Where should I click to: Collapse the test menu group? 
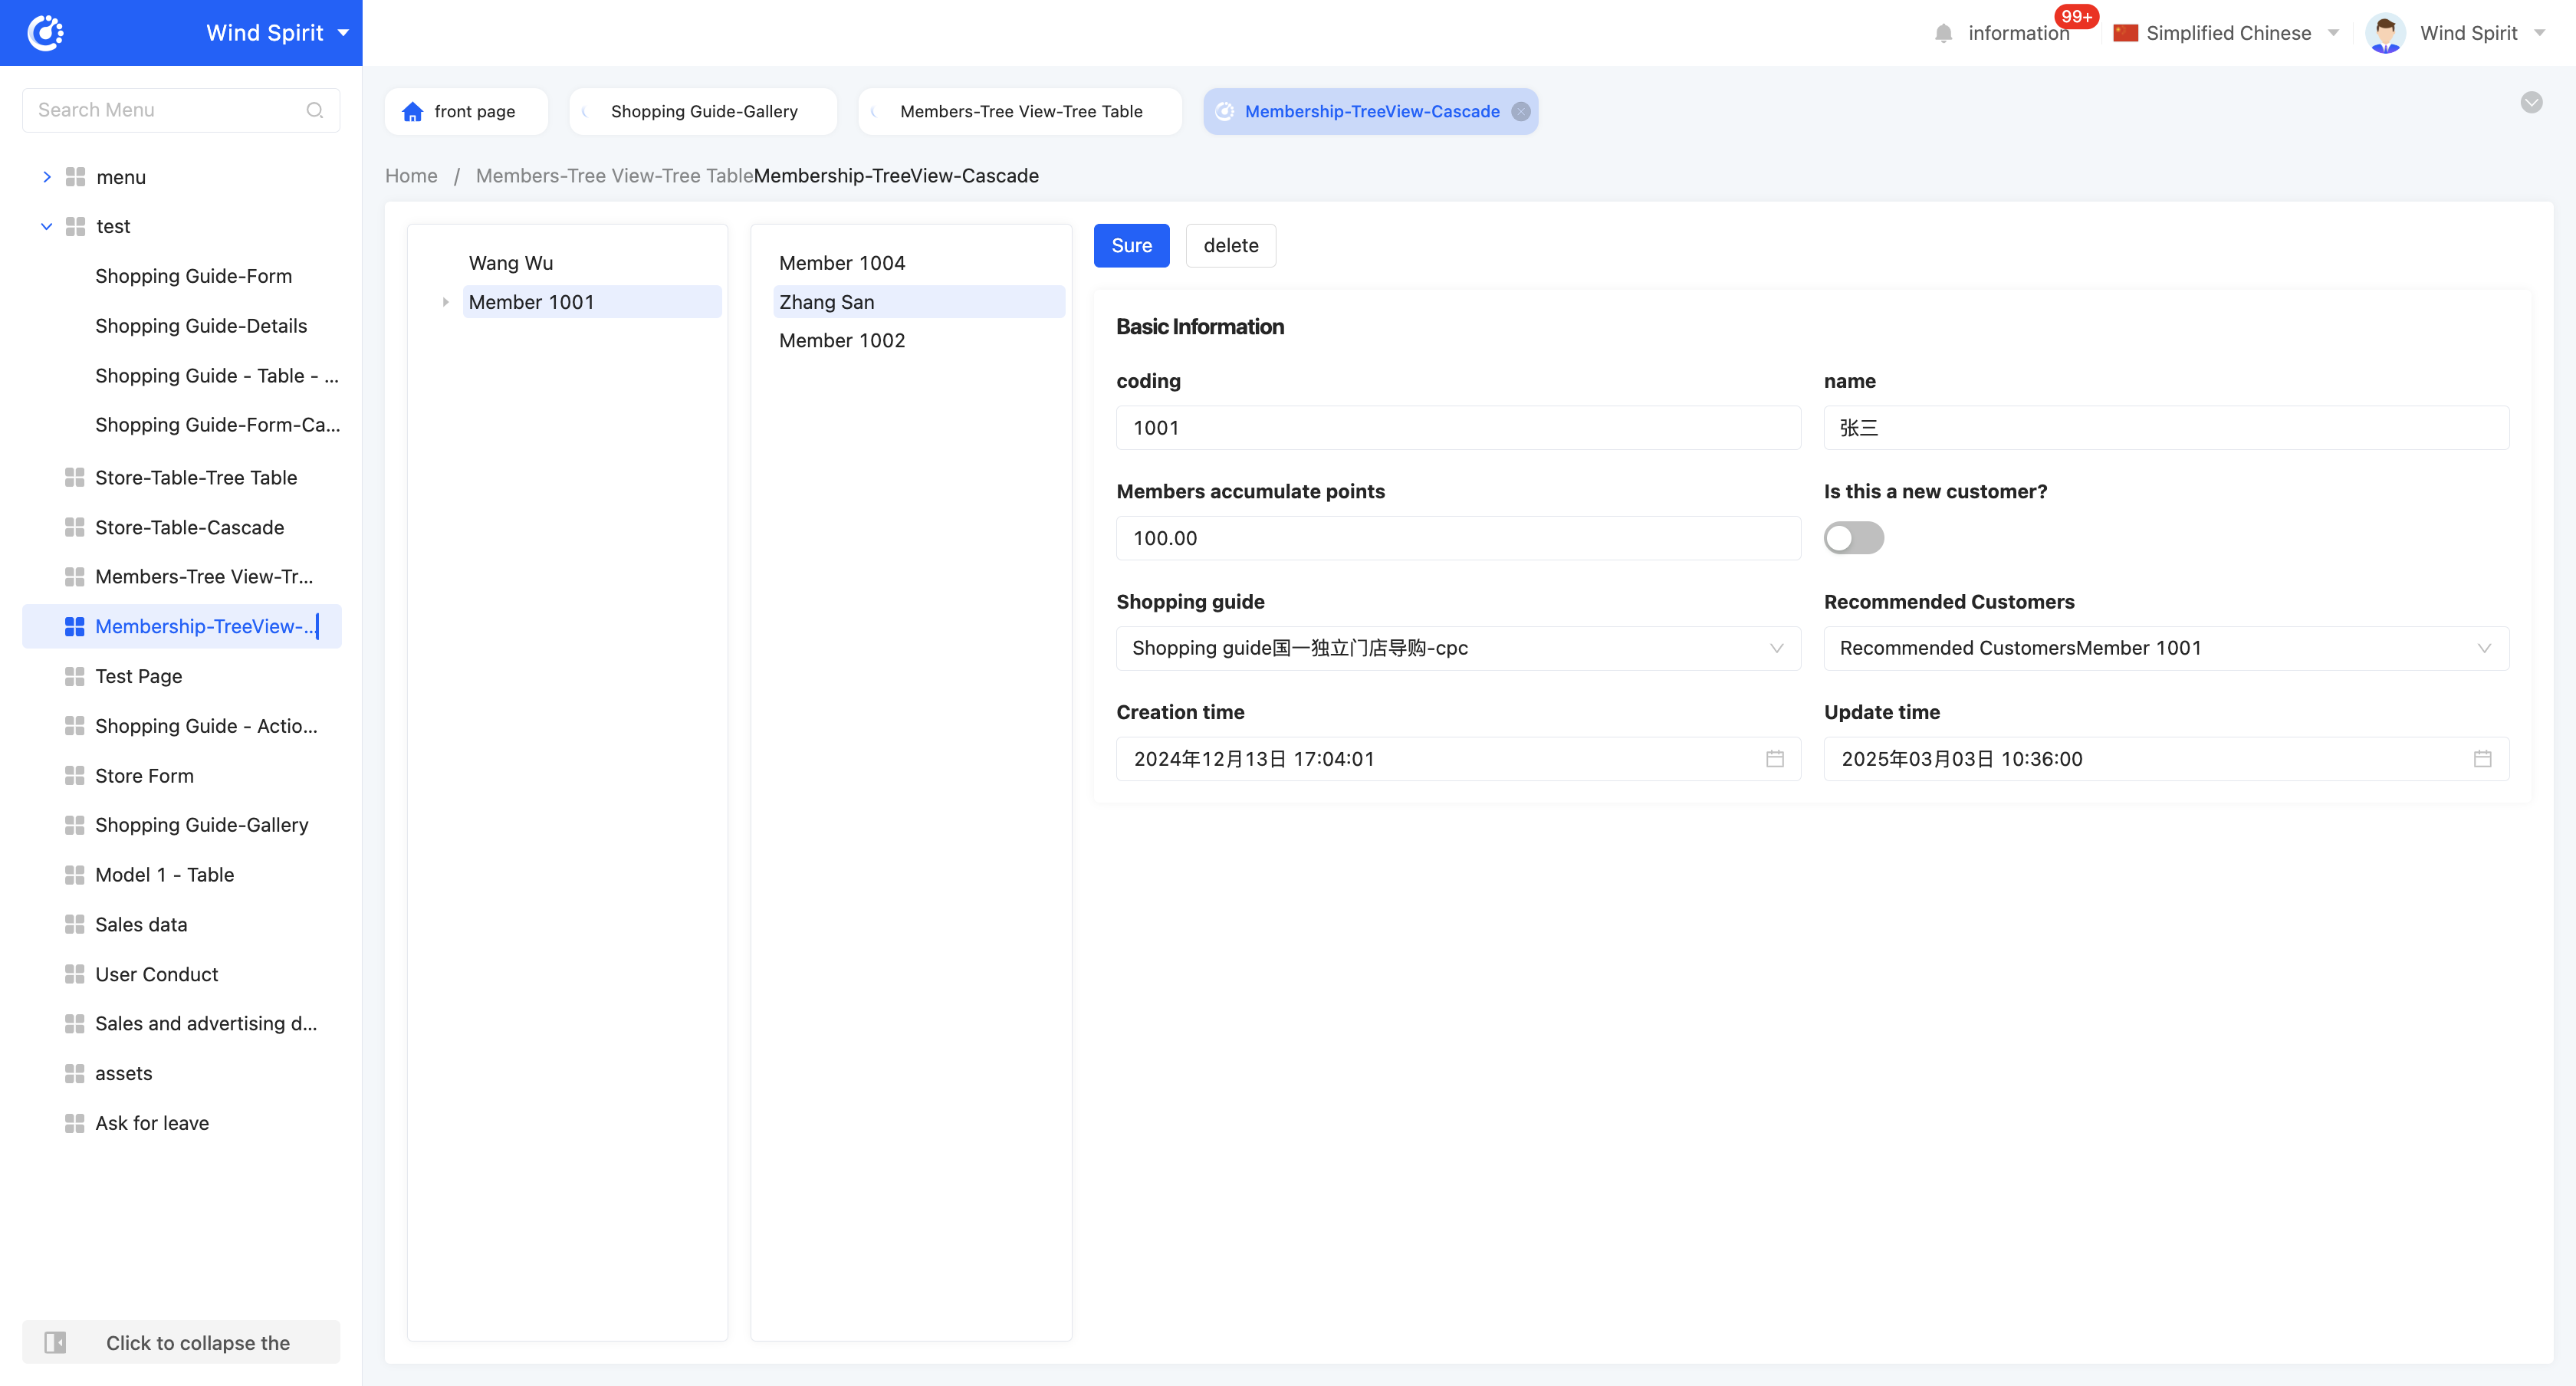pyautogui.click(x=46, y=227)
